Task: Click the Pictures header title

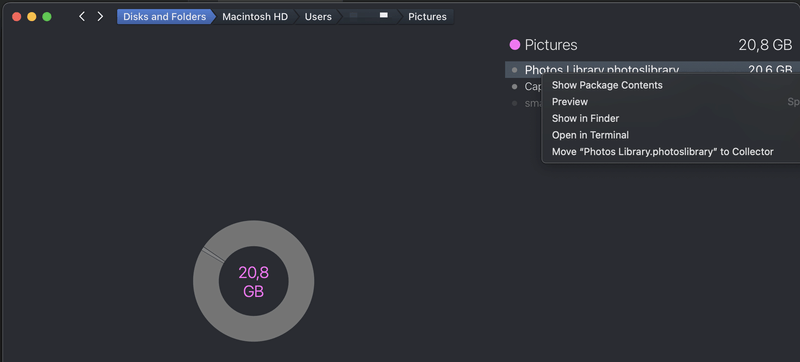Action: [x=551, y=45]
